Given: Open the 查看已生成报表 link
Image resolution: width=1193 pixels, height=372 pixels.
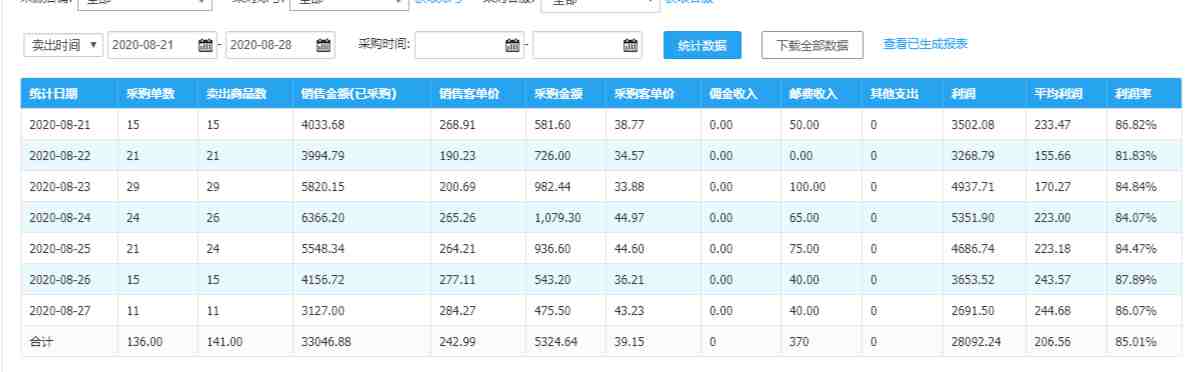Looking at the screenshot, I should [x=925, y=44].
